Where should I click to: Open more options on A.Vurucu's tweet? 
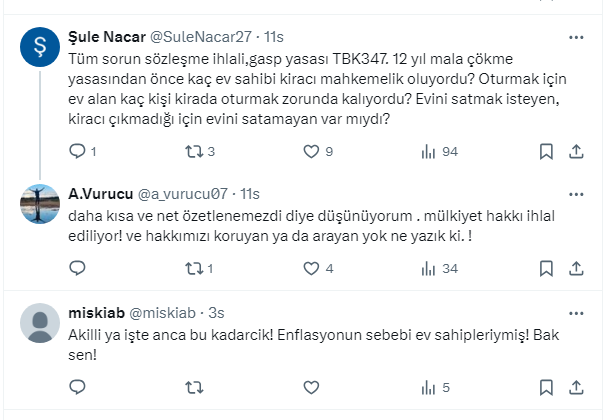coord(576,193)
